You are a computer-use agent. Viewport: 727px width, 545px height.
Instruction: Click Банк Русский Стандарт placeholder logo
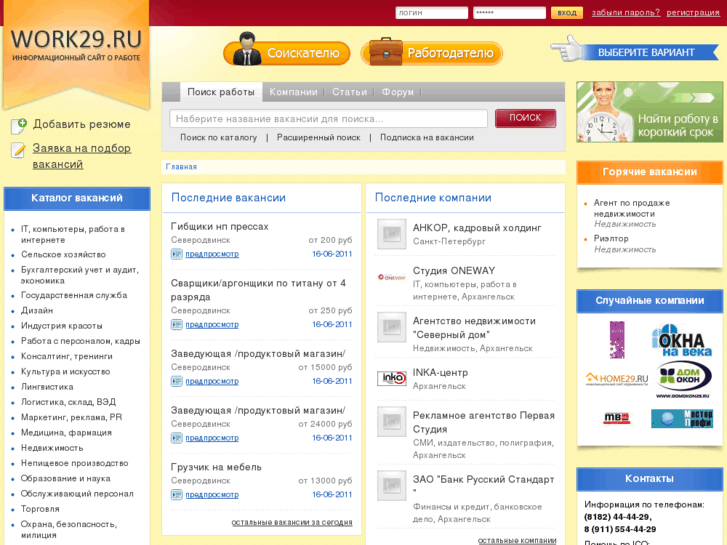point(391,486)
